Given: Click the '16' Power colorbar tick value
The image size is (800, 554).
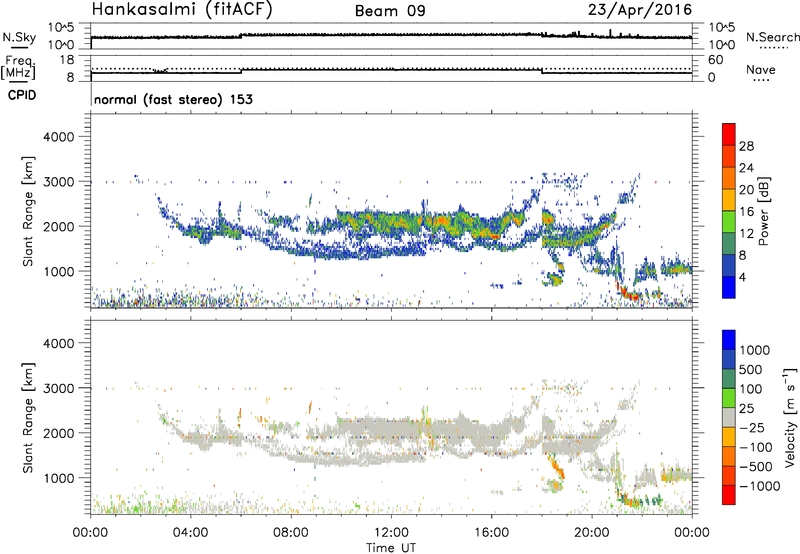Looking at the screenshot, I should [746, 212].
